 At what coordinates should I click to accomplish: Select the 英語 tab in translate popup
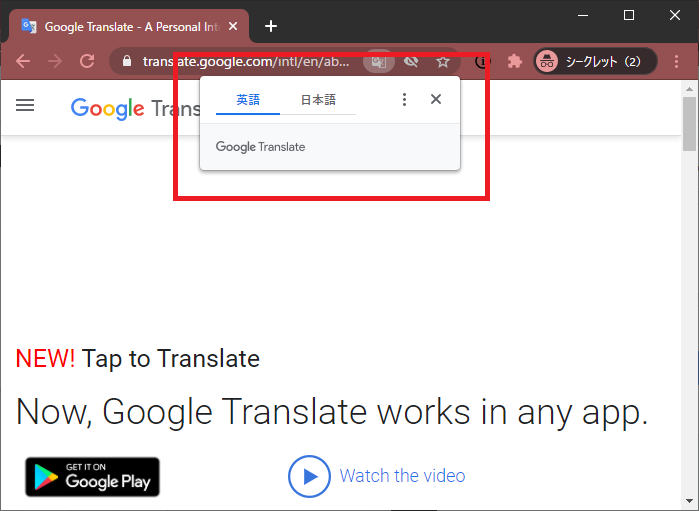248,100
